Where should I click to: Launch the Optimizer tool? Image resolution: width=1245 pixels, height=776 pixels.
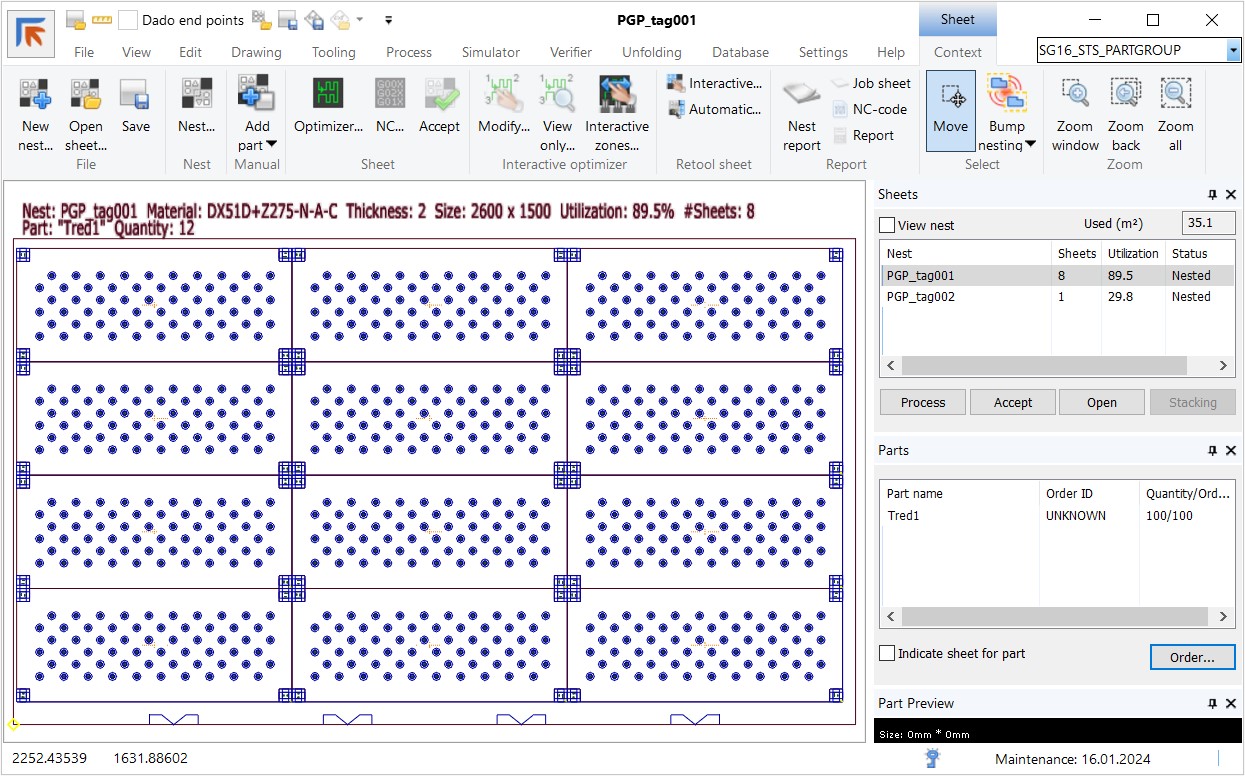pos(327,96)
